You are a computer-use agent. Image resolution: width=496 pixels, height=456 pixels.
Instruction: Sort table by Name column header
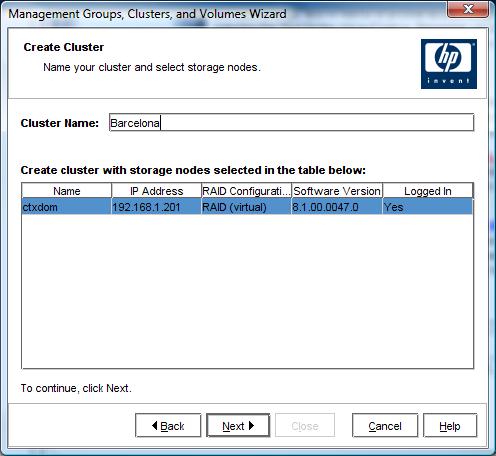(x=67, y=191)
